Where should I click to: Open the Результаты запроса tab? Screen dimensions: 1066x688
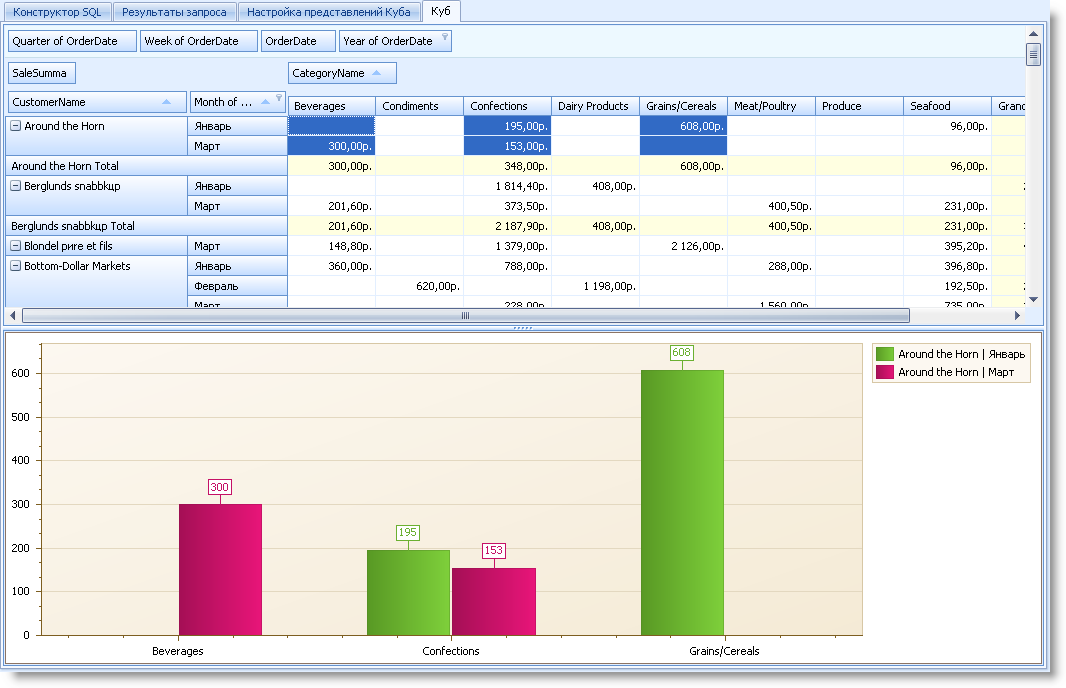(x=175, y=13)
